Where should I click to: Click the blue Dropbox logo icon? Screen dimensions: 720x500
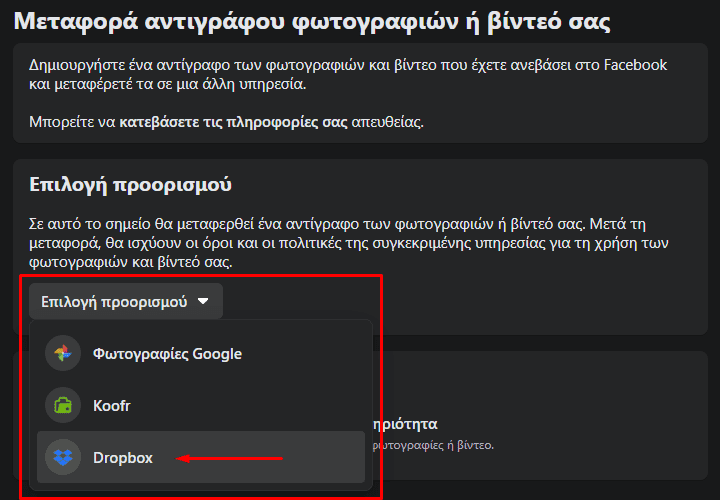tap(63, 457)
